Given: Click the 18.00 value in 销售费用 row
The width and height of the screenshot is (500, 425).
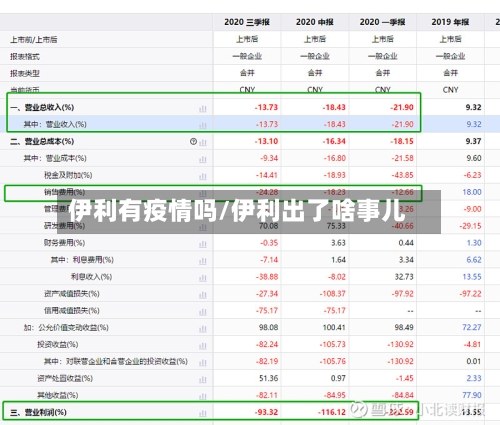Looking at the screenshot, I should [x=472, y=192].
